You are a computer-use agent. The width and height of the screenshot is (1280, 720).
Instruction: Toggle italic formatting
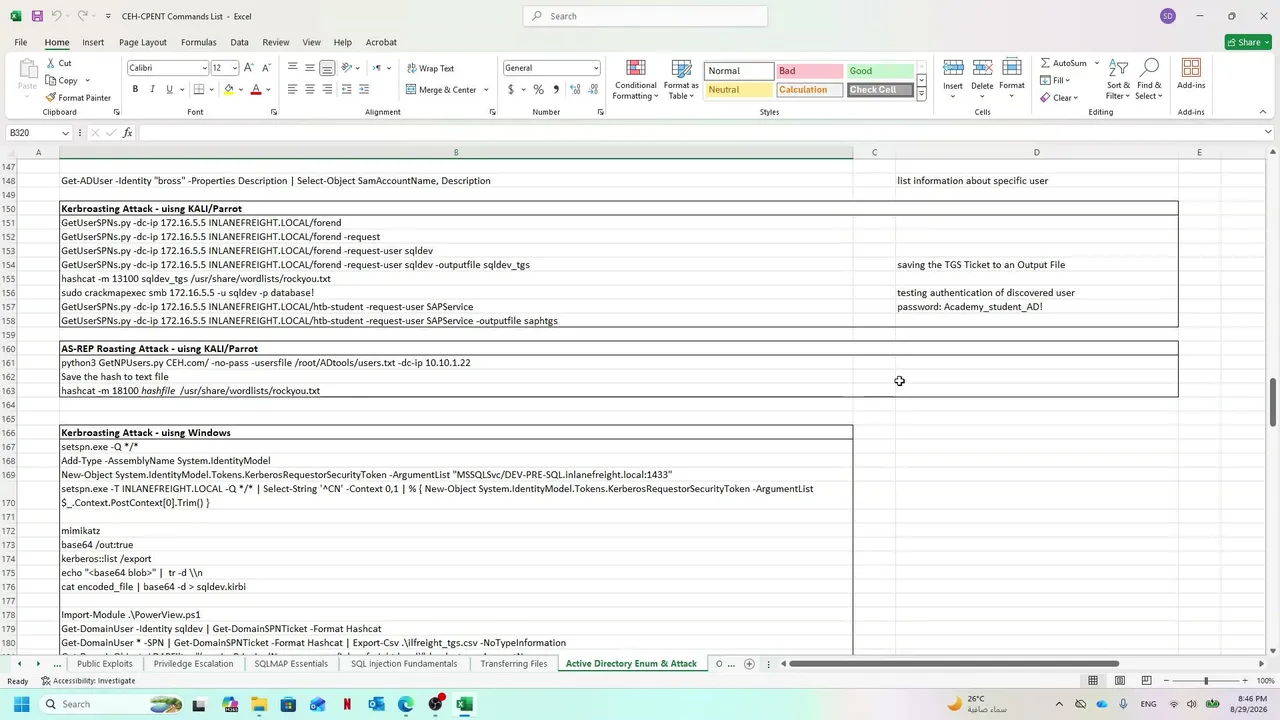click(152, 90)
